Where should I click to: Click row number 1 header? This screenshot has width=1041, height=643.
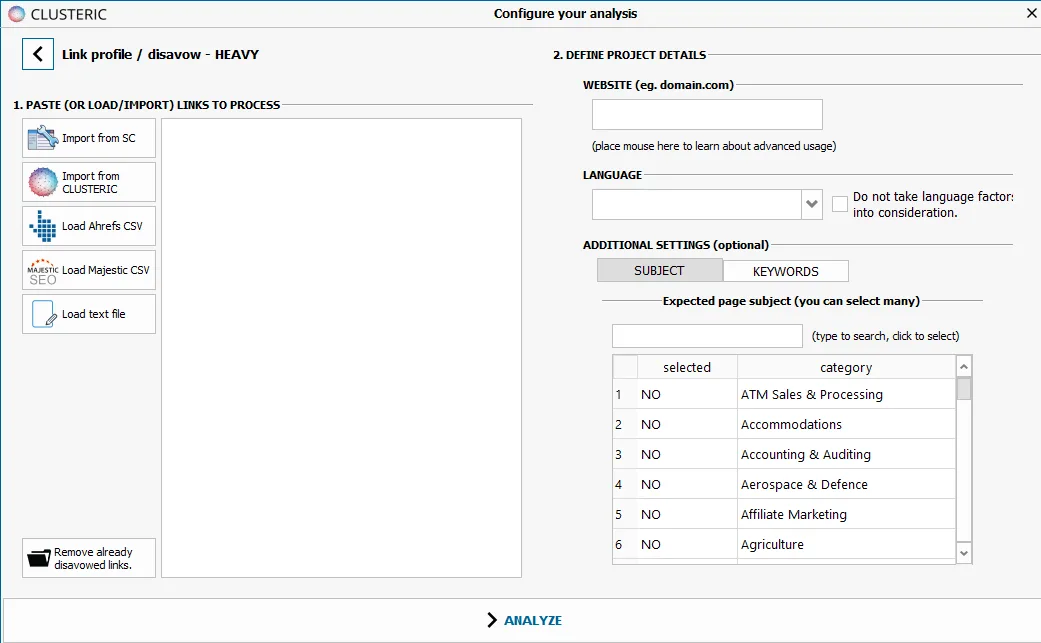click(625, 394)
